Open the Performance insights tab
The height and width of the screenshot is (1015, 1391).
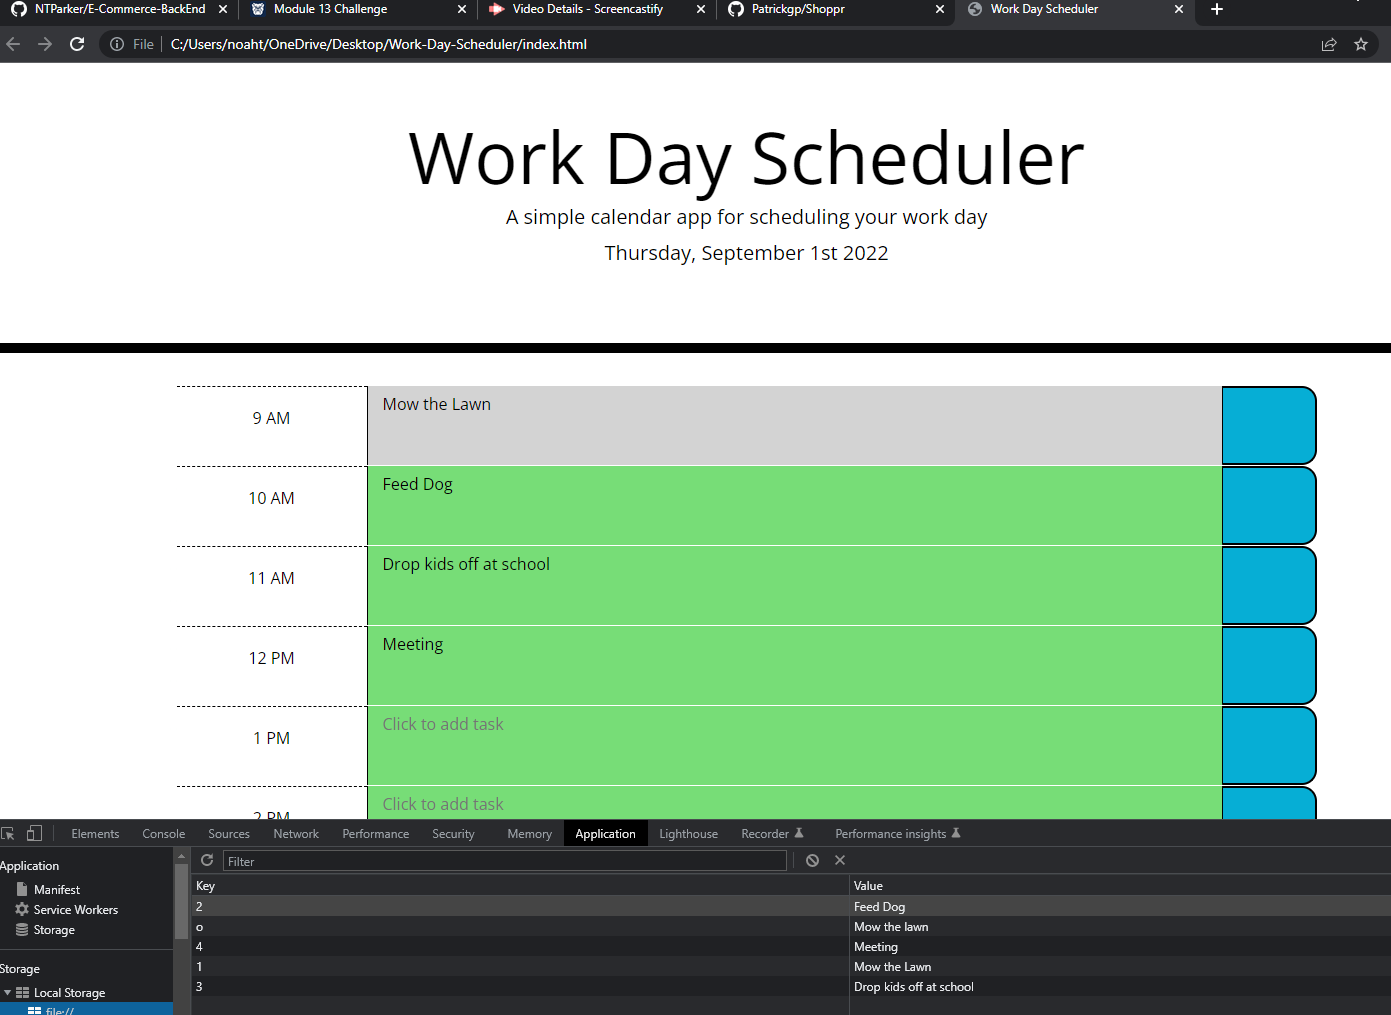tap(897, 833)
